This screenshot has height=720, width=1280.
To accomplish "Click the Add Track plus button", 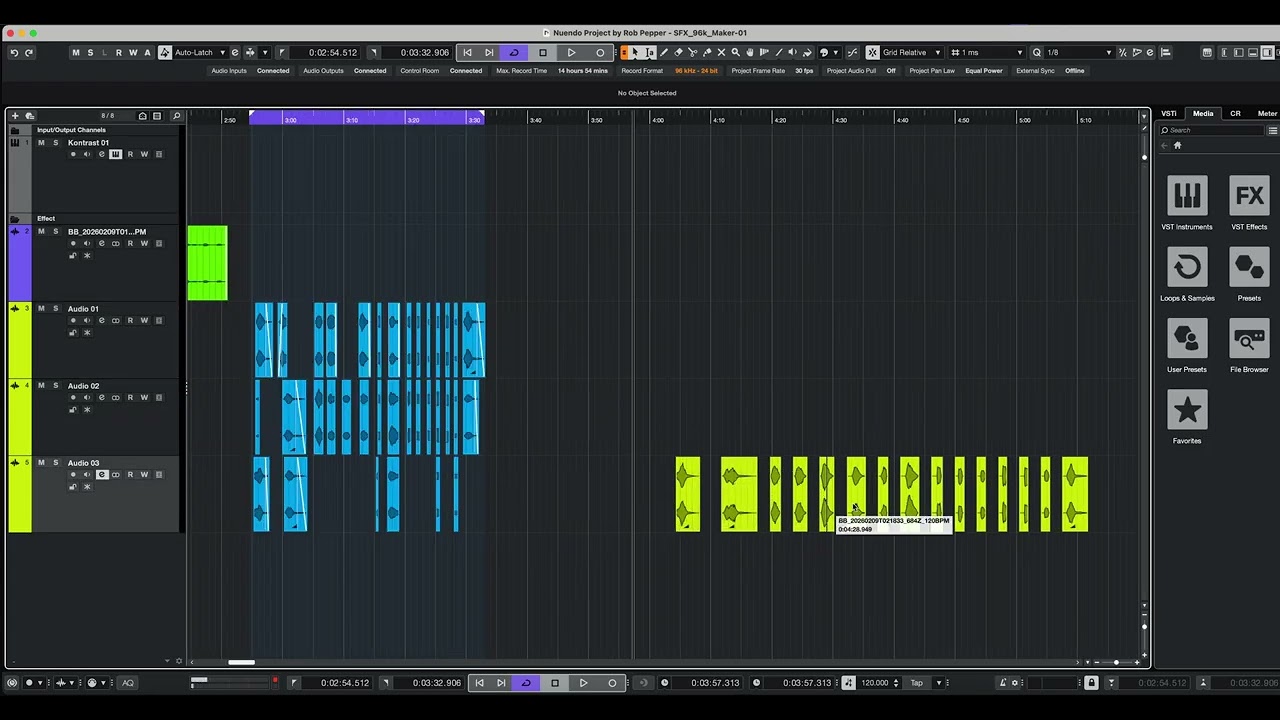I will (15, 116).
